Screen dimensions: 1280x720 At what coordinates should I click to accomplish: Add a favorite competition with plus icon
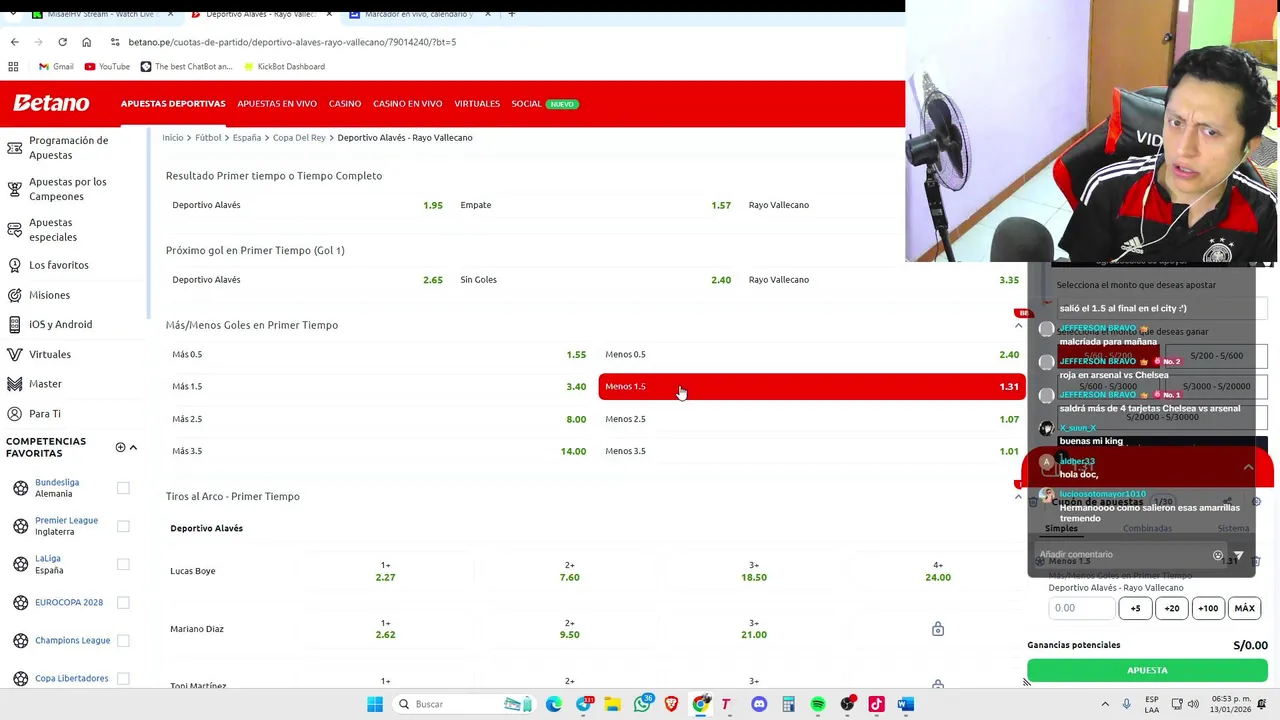(120, 447)
